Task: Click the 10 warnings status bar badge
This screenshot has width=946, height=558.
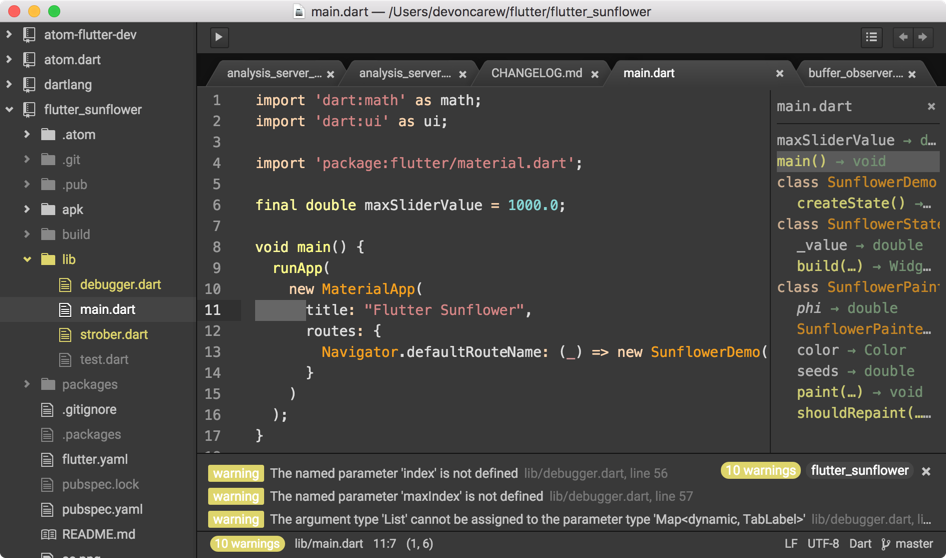Action: click(247, 544)
